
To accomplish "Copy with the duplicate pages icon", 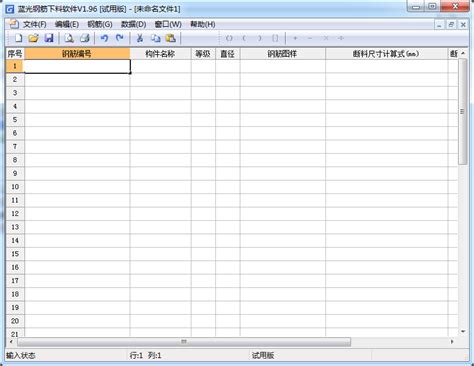I will point(155,38).
